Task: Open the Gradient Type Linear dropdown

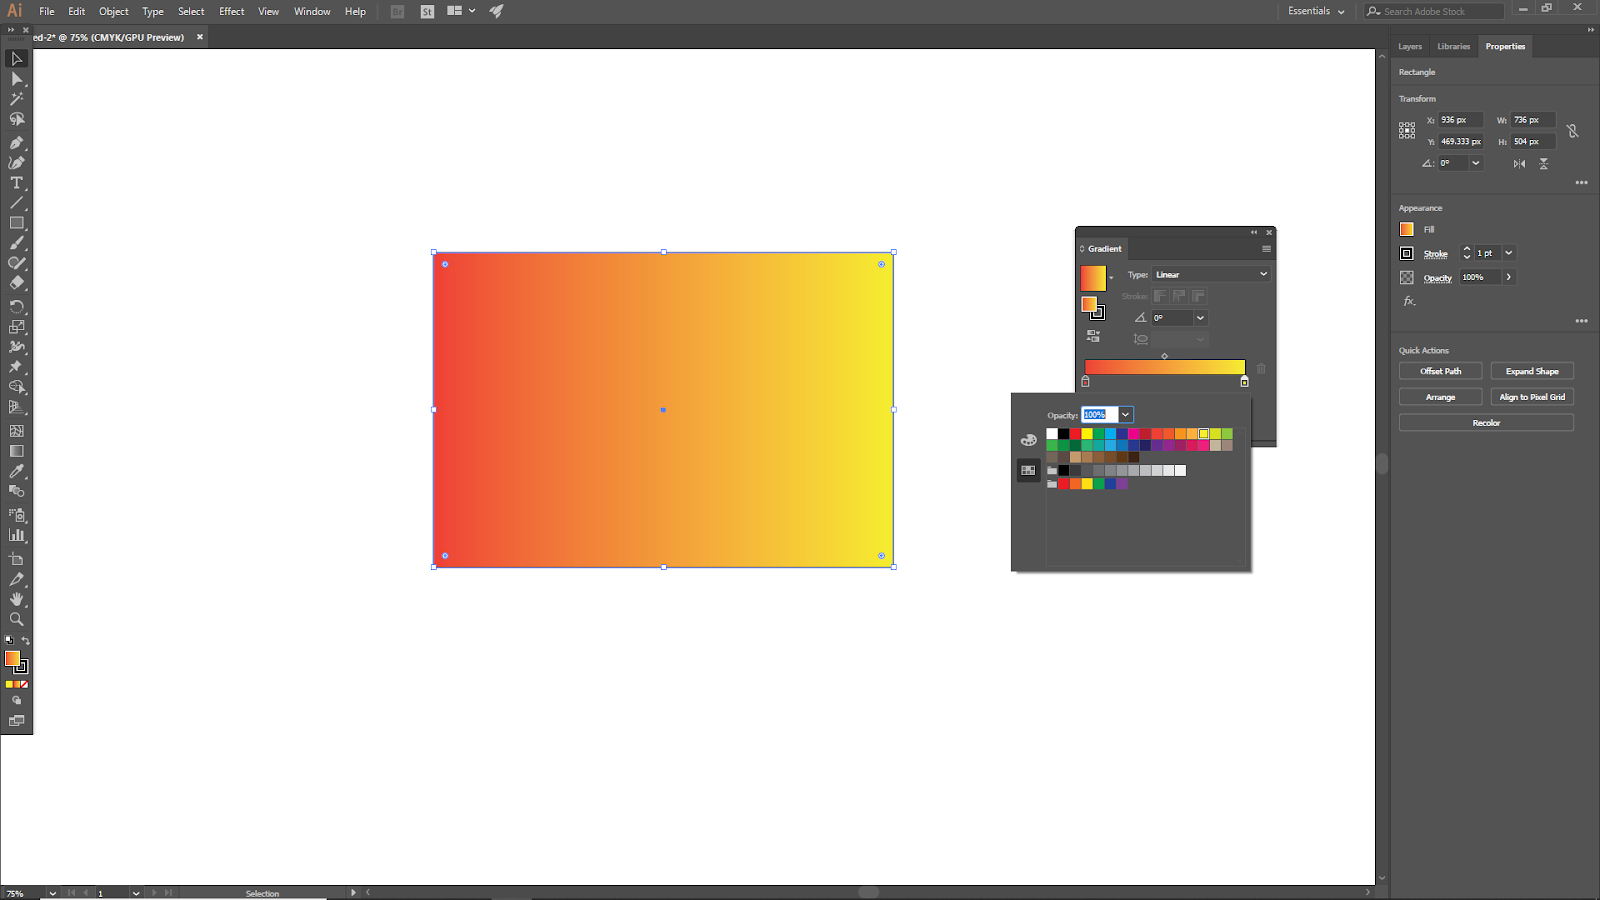Action: [1211, 274]
